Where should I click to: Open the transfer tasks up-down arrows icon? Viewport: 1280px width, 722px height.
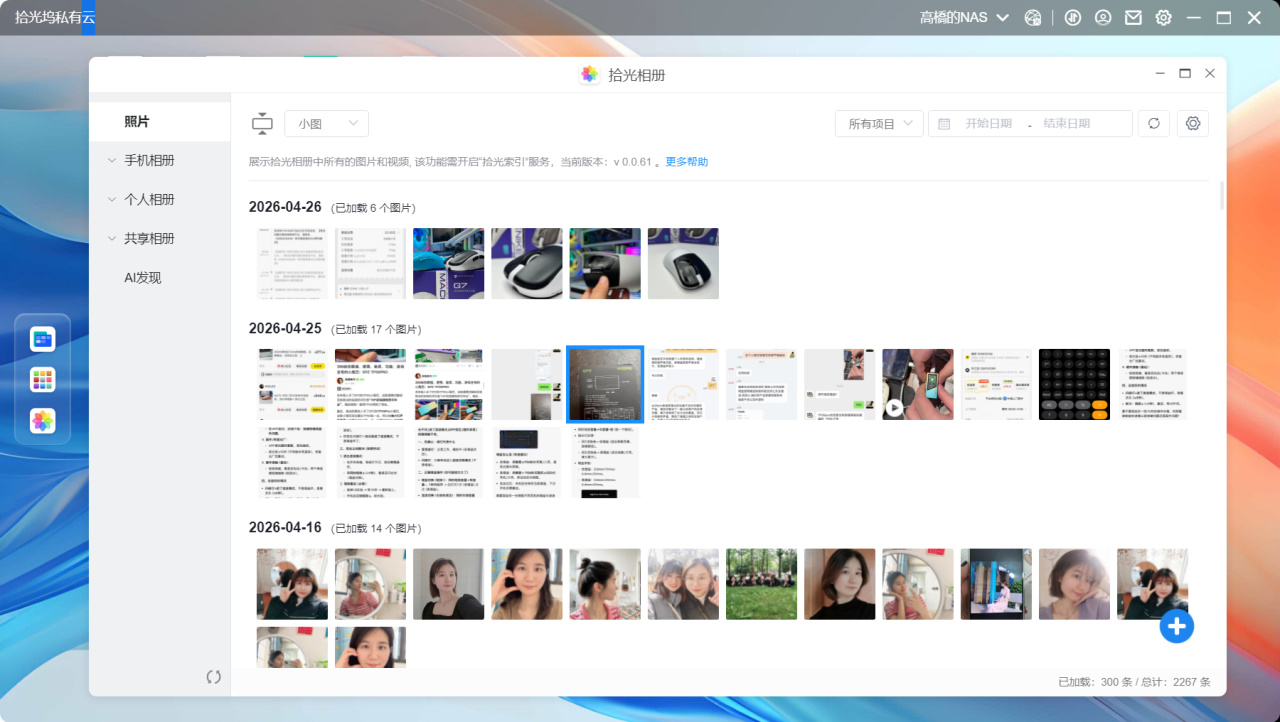click(x=1073, y=17)
